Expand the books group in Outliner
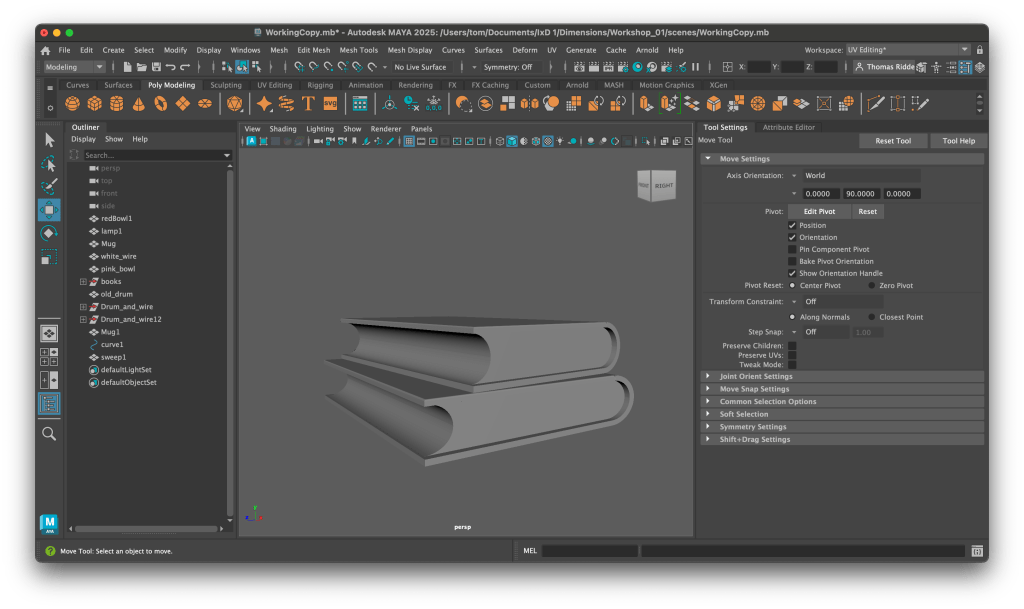This screenshot has height=609, width=1024. click(84, 282)
